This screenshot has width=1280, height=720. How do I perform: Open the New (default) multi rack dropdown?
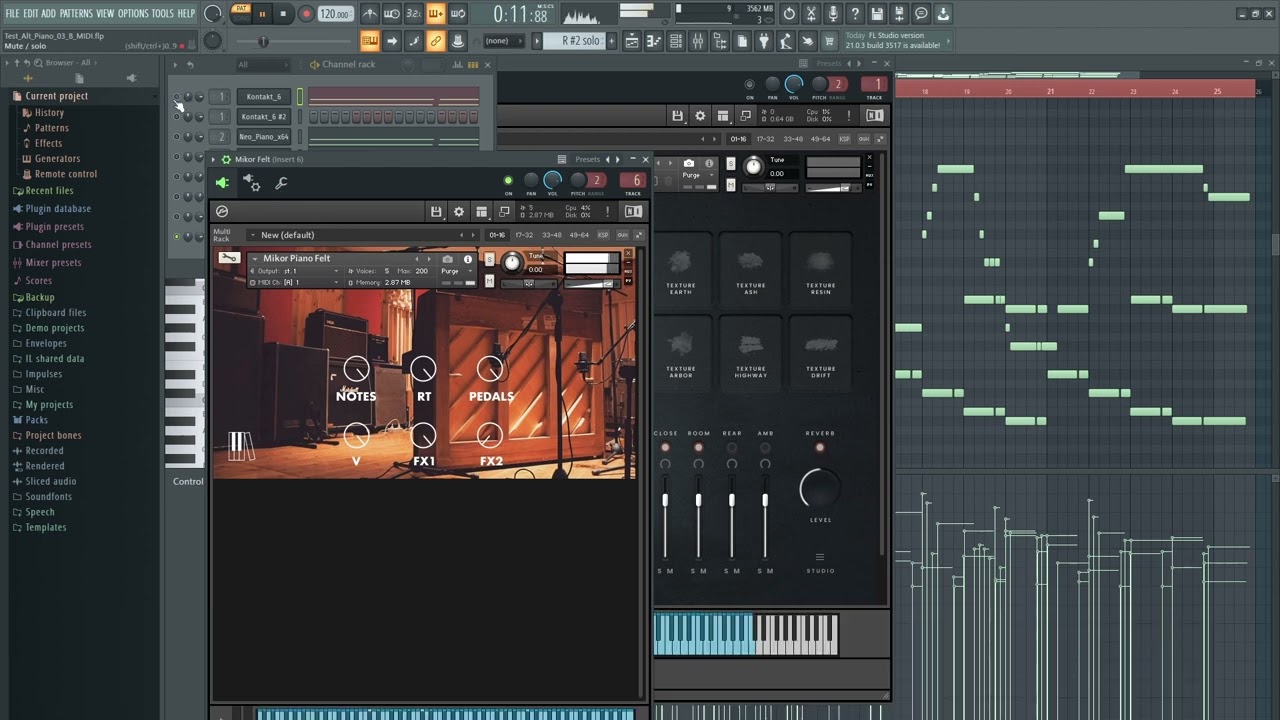pos(253,235)
